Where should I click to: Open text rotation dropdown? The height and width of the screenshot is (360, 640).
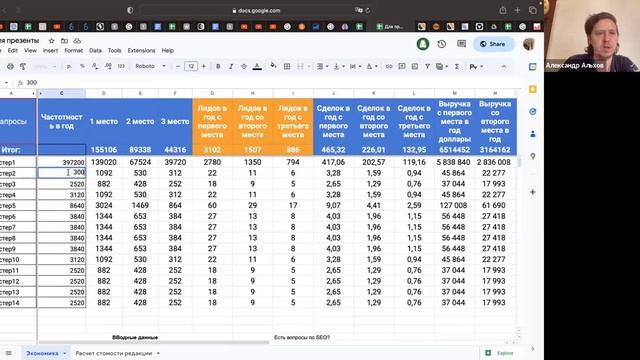point(371,66)
